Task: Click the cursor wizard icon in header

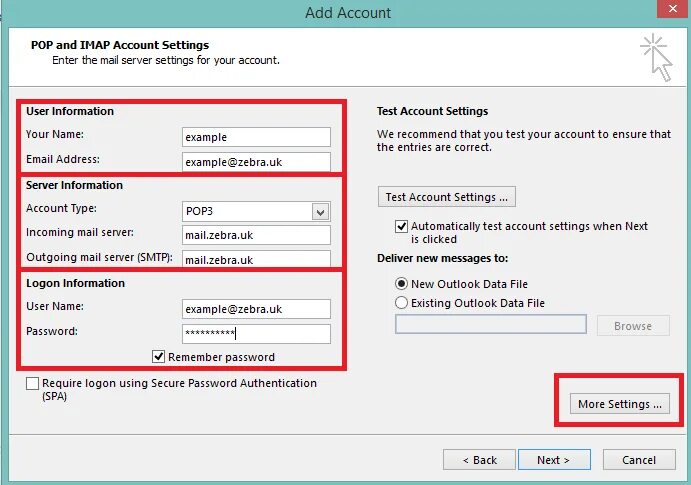Action: pos(656,55)
